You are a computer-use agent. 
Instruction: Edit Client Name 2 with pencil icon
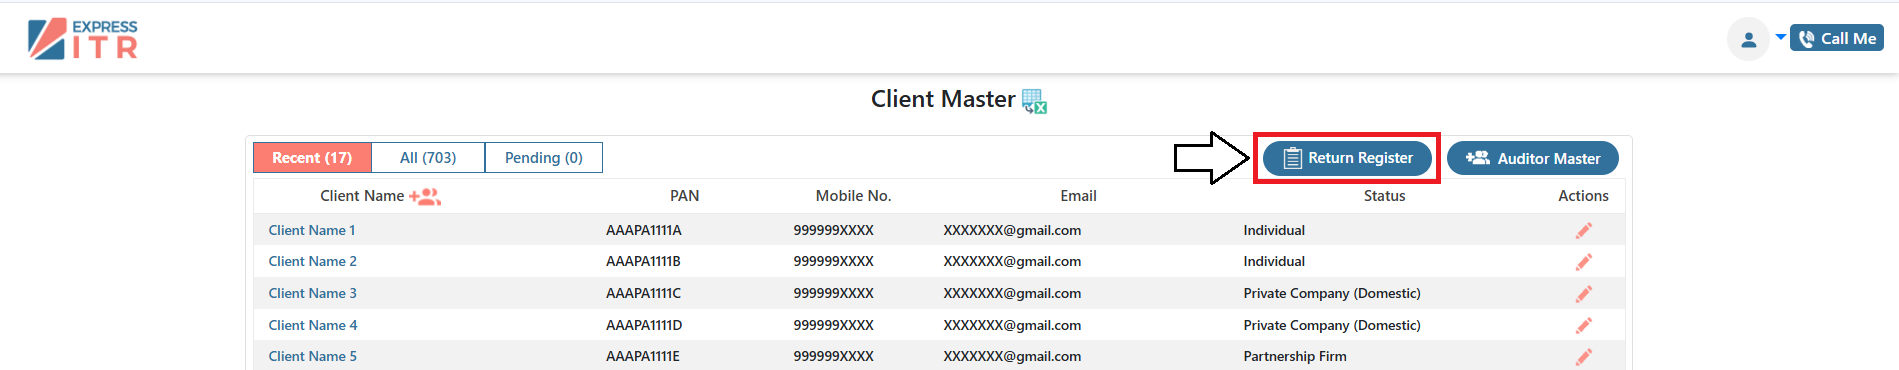coord(1584,262)
